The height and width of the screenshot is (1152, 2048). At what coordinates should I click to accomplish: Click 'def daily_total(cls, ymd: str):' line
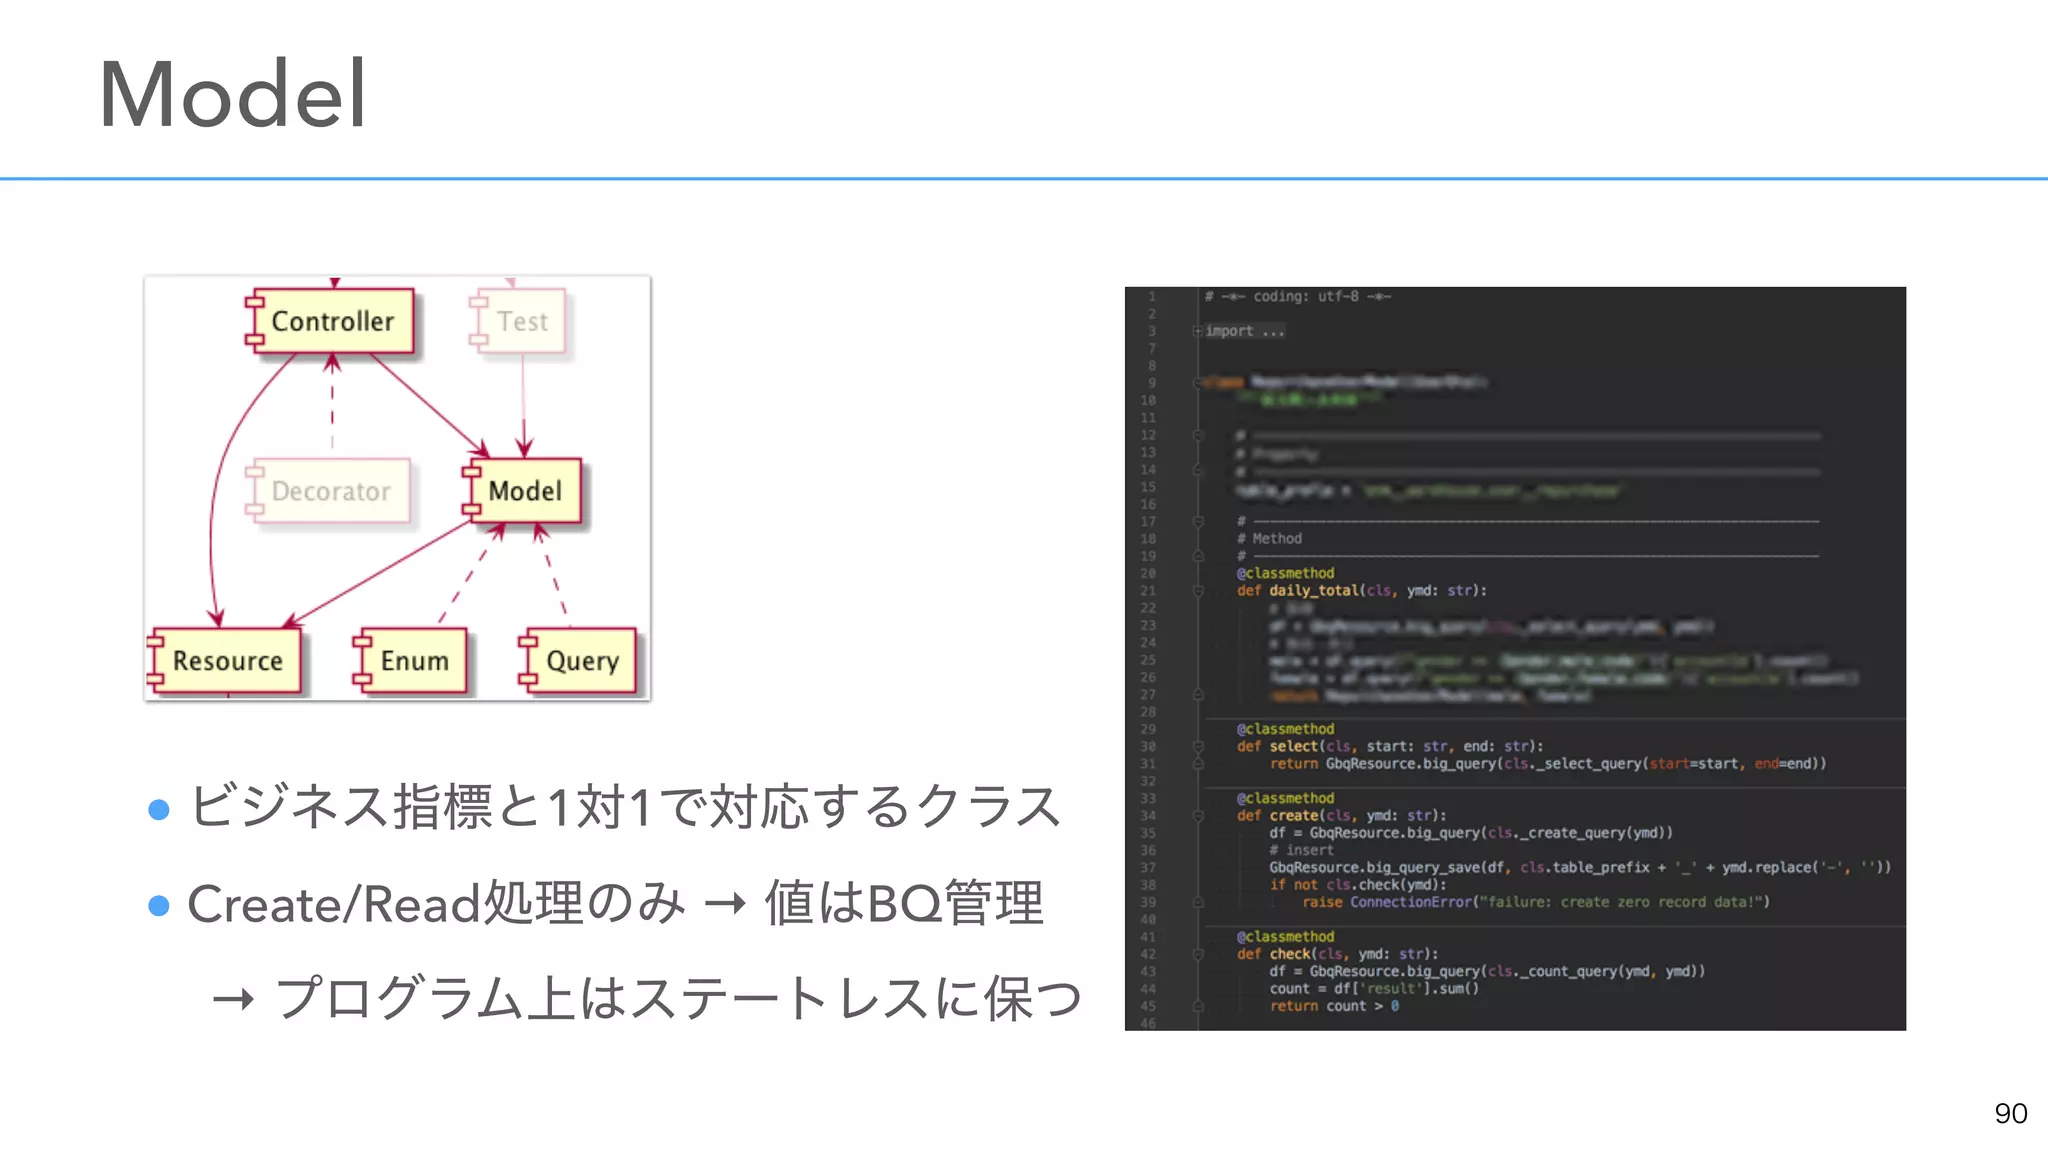(x=1362, y=591)
